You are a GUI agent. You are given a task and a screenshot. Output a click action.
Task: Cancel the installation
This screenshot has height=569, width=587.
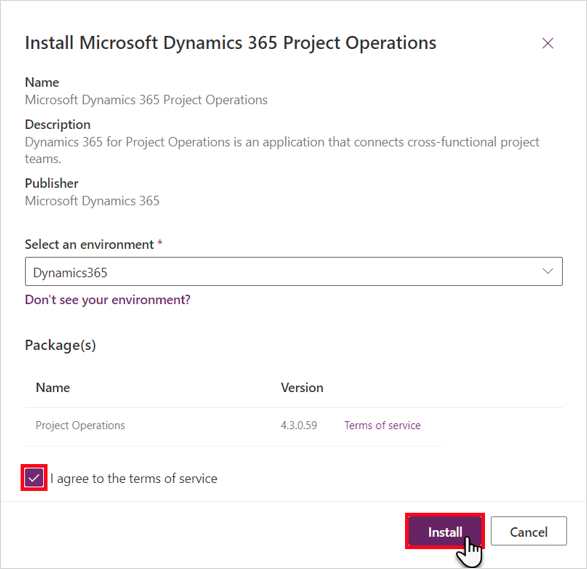[529, 532]
